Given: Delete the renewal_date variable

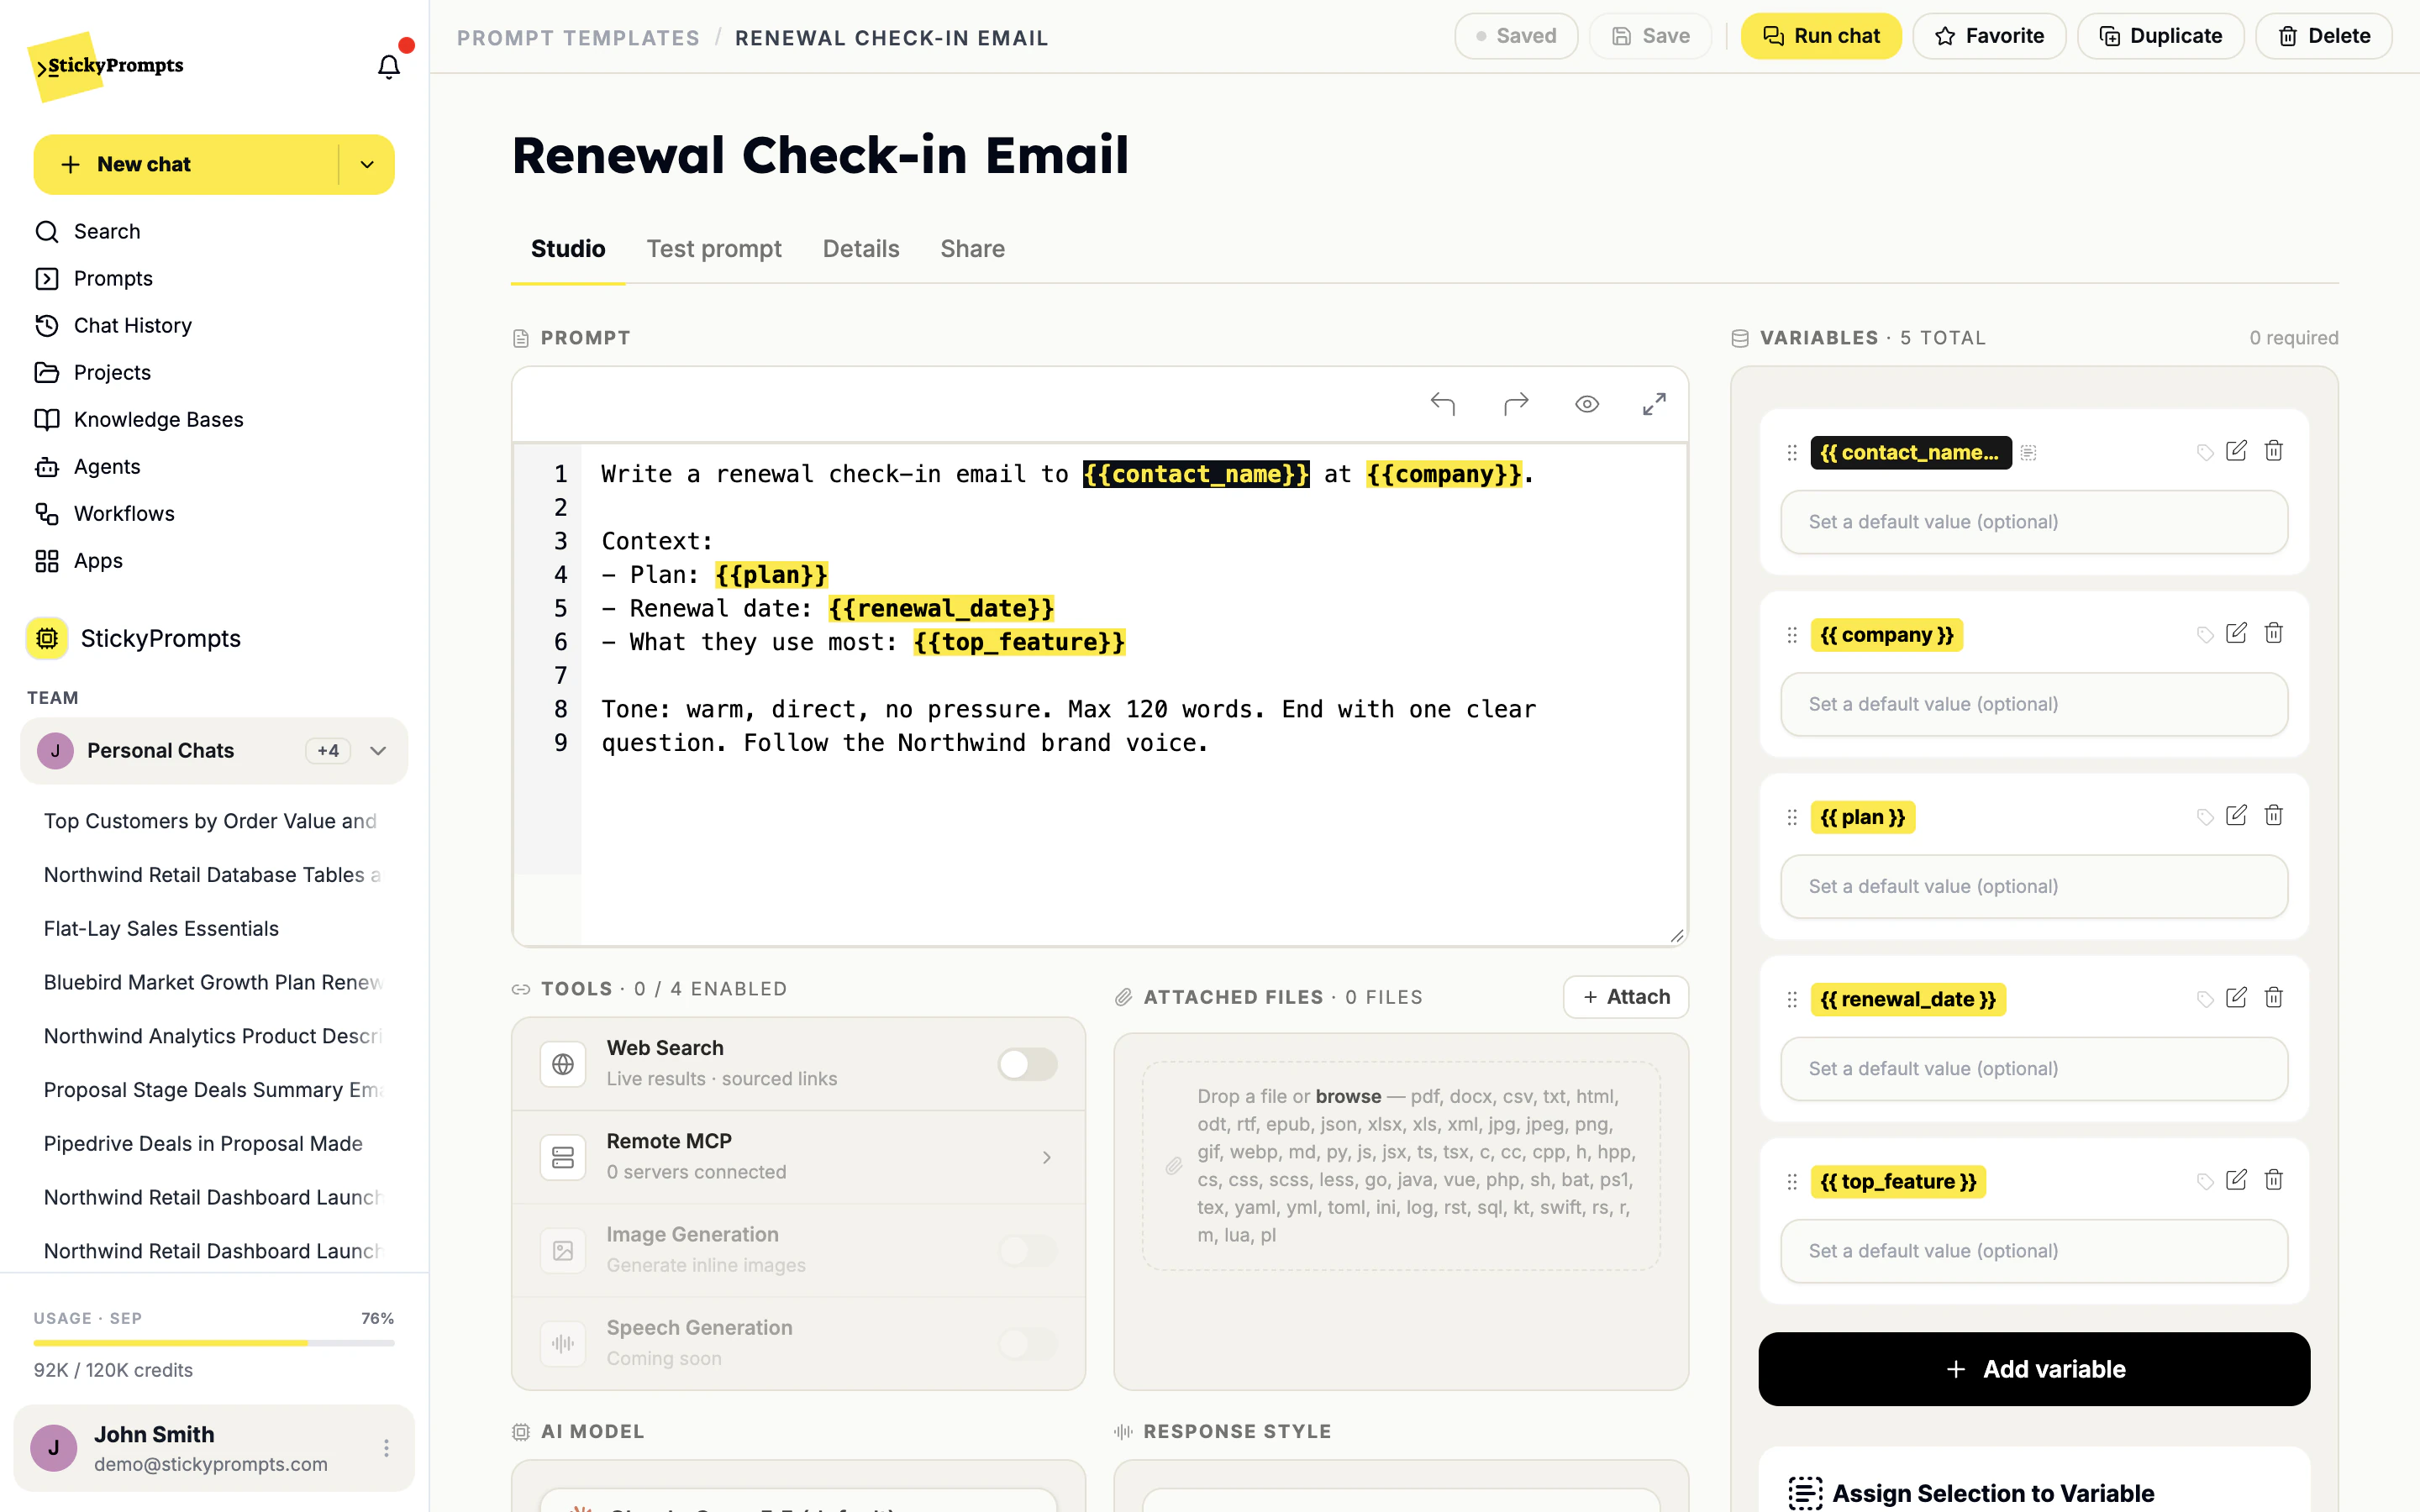Looking at the screenshot, I should pyautogui.click(x=2273, y=997).
